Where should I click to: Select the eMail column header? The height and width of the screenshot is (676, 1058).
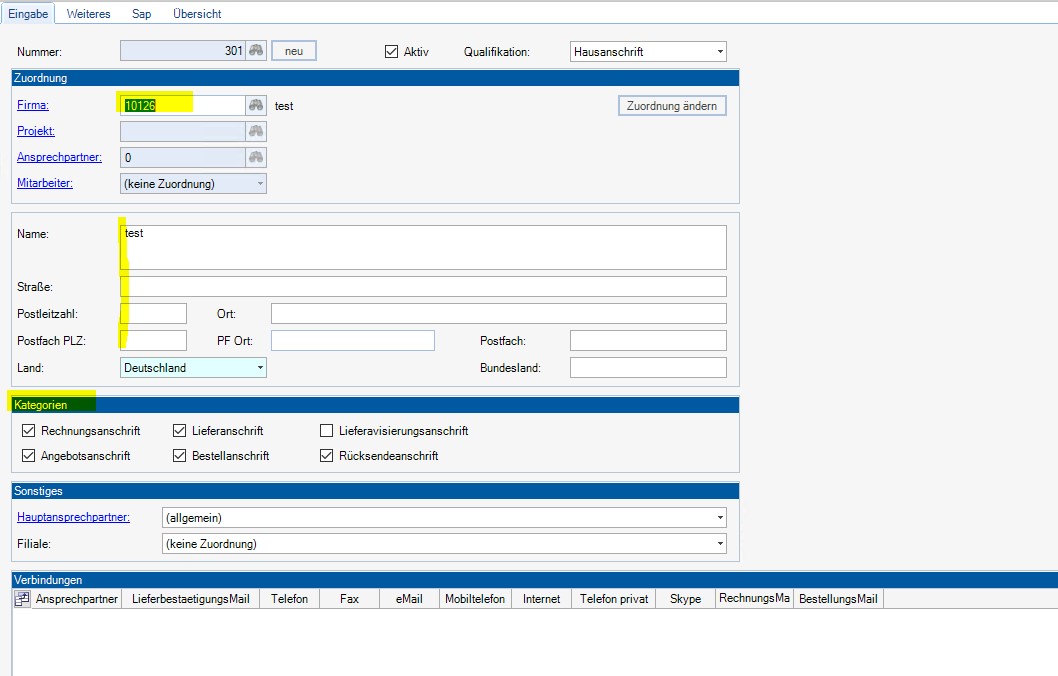(x=407, y=599)
